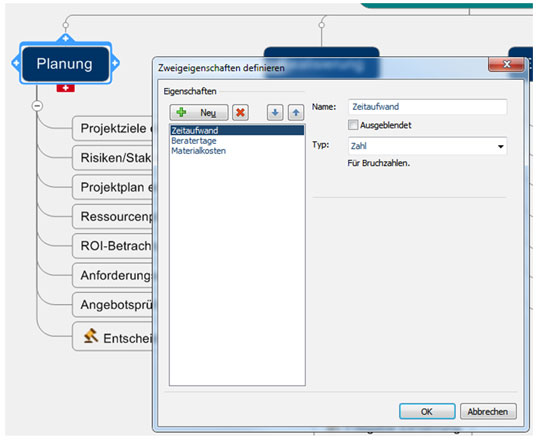Click the plus handle above Planung topic
This screenshot has width=538, height=440.
[x=66, y=38]
